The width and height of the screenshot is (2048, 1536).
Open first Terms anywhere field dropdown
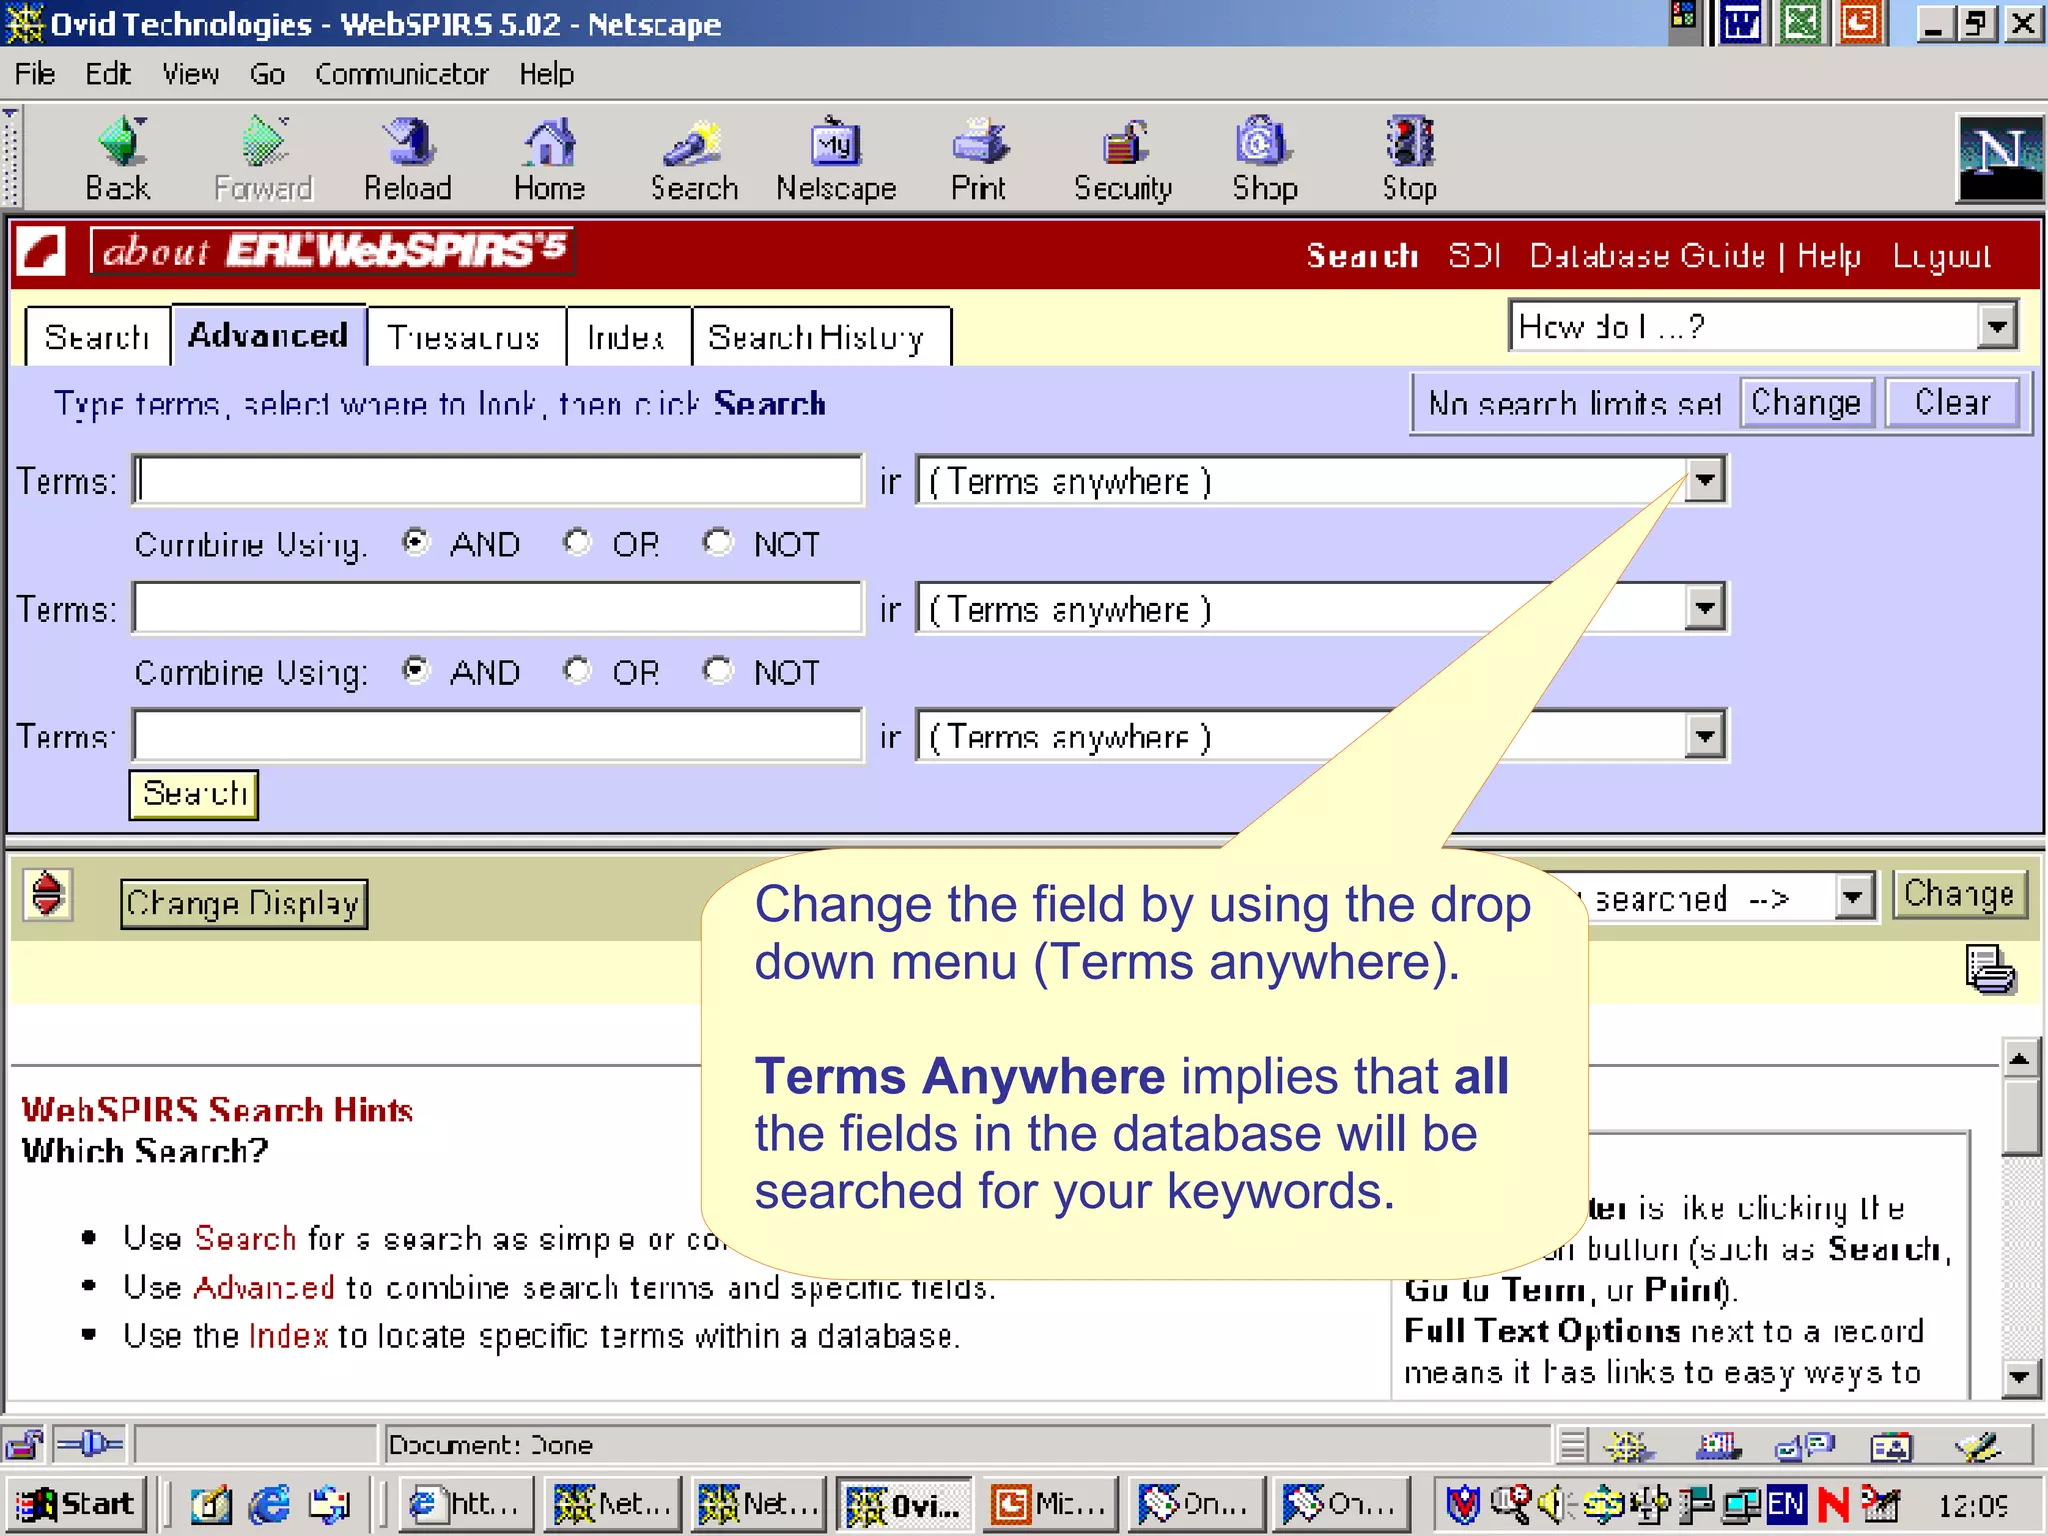click(1705, 480)
